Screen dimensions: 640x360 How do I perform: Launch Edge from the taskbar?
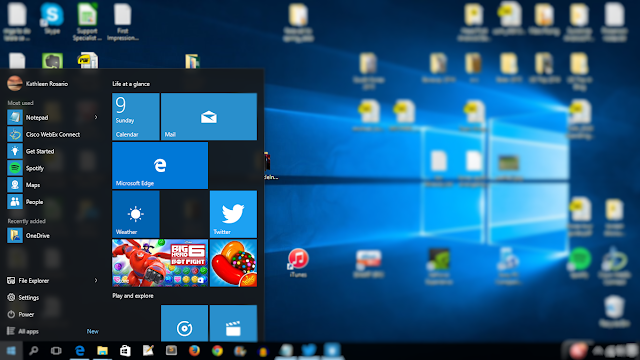(x=80, y=351)
